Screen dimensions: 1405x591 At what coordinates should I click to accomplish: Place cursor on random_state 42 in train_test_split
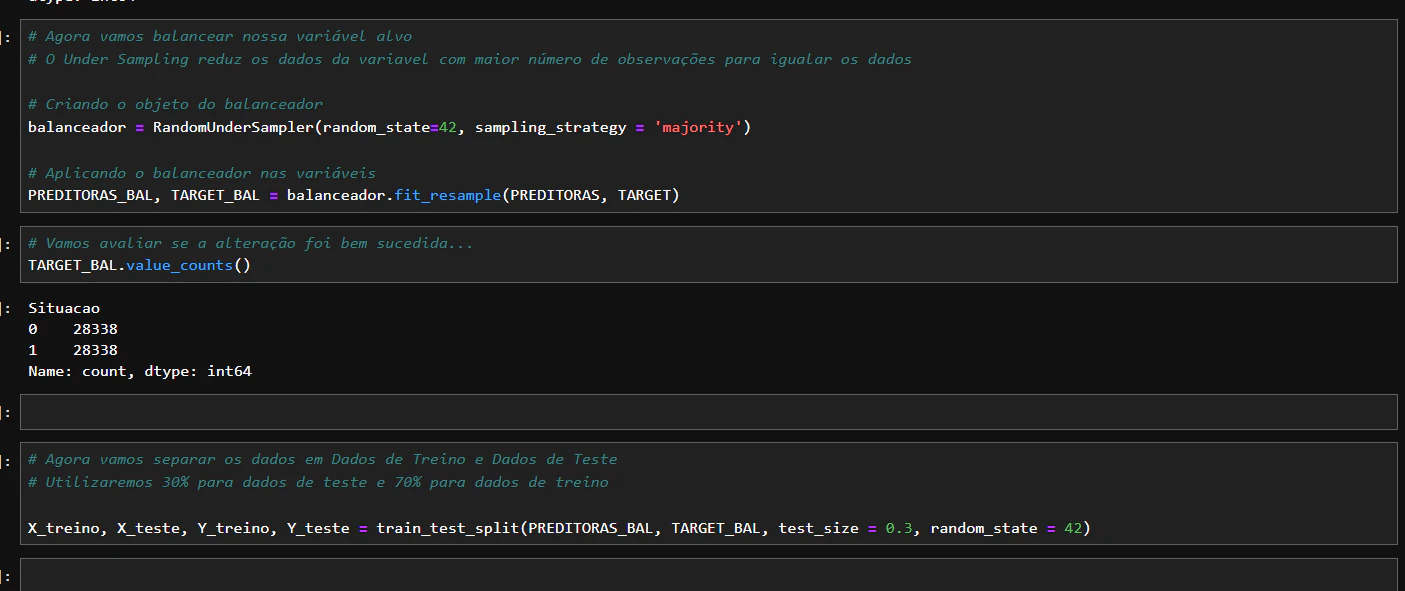[x=1073, y=528]
